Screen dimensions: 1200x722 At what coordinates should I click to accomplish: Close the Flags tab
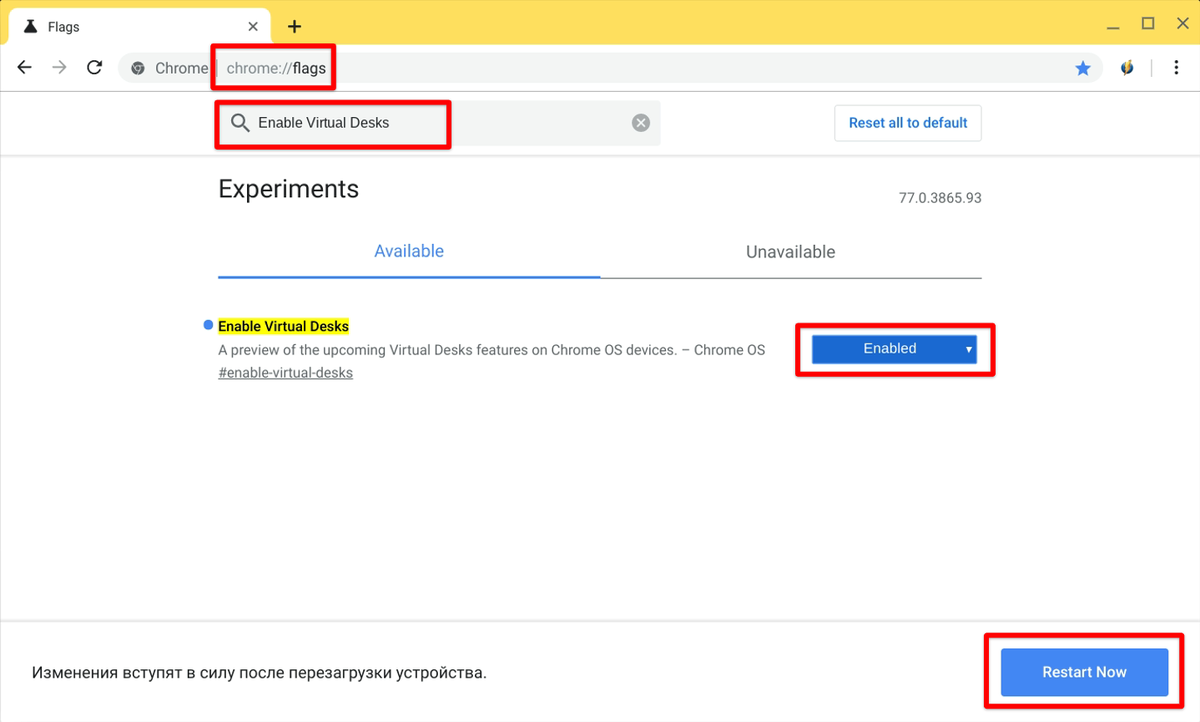(x=253, y=27)
